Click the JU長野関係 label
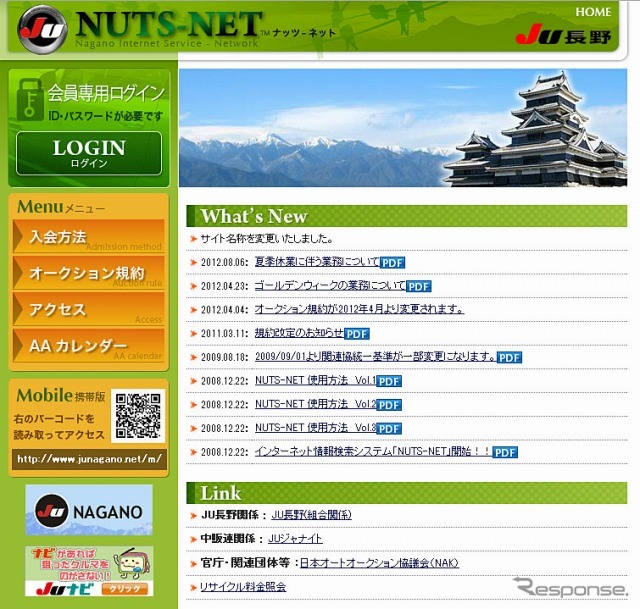 [234, 515]
